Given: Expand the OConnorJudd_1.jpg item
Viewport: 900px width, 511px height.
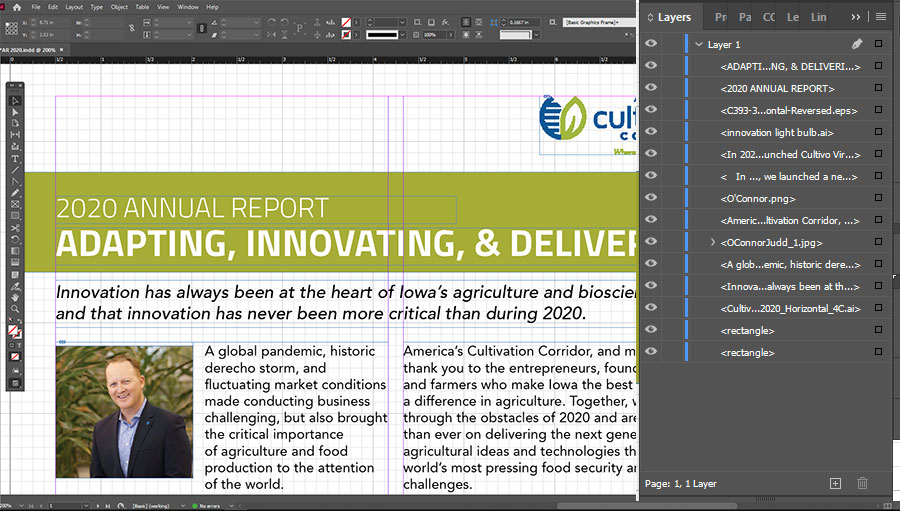Looking at the screenshot, I should pyautogui.click(x=712, y=242).
